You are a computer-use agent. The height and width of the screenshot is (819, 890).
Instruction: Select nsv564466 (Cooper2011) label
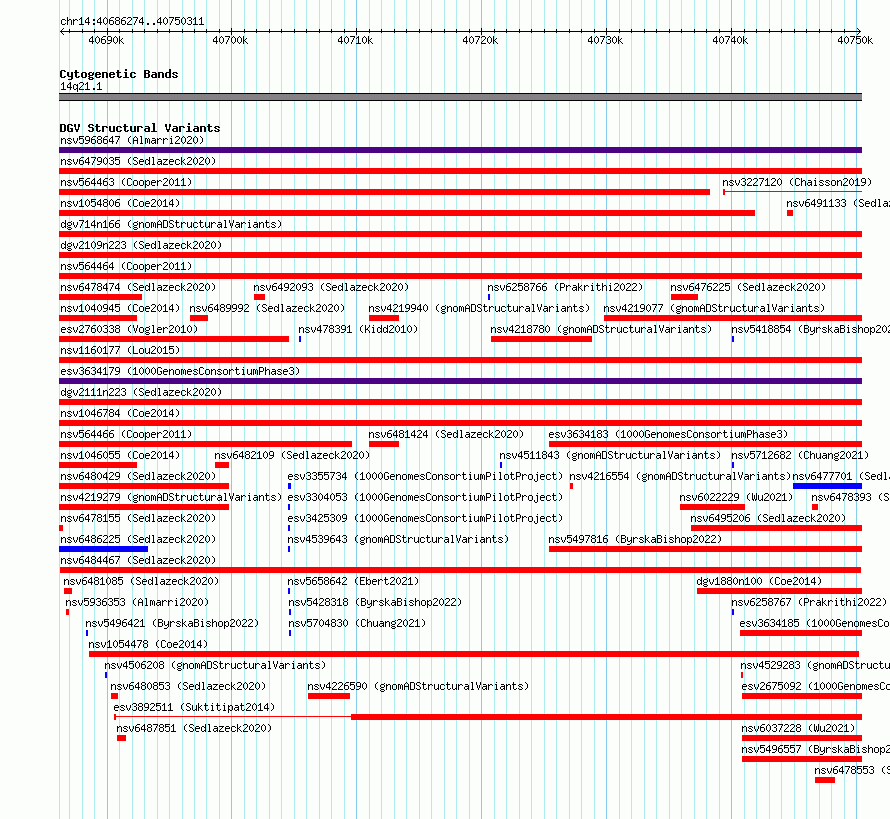pos(126,434)
